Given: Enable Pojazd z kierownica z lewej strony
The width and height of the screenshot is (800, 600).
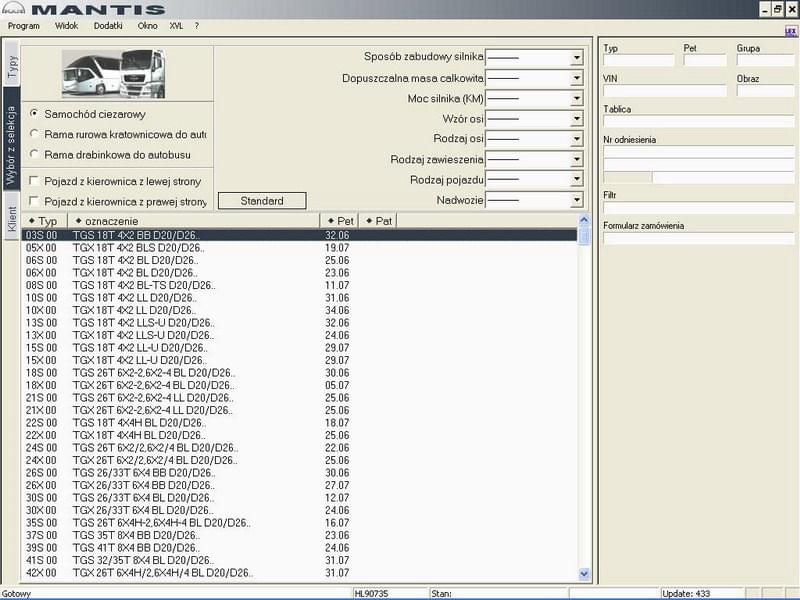Looking at the screenshot, I should click(x=34, y=181).
